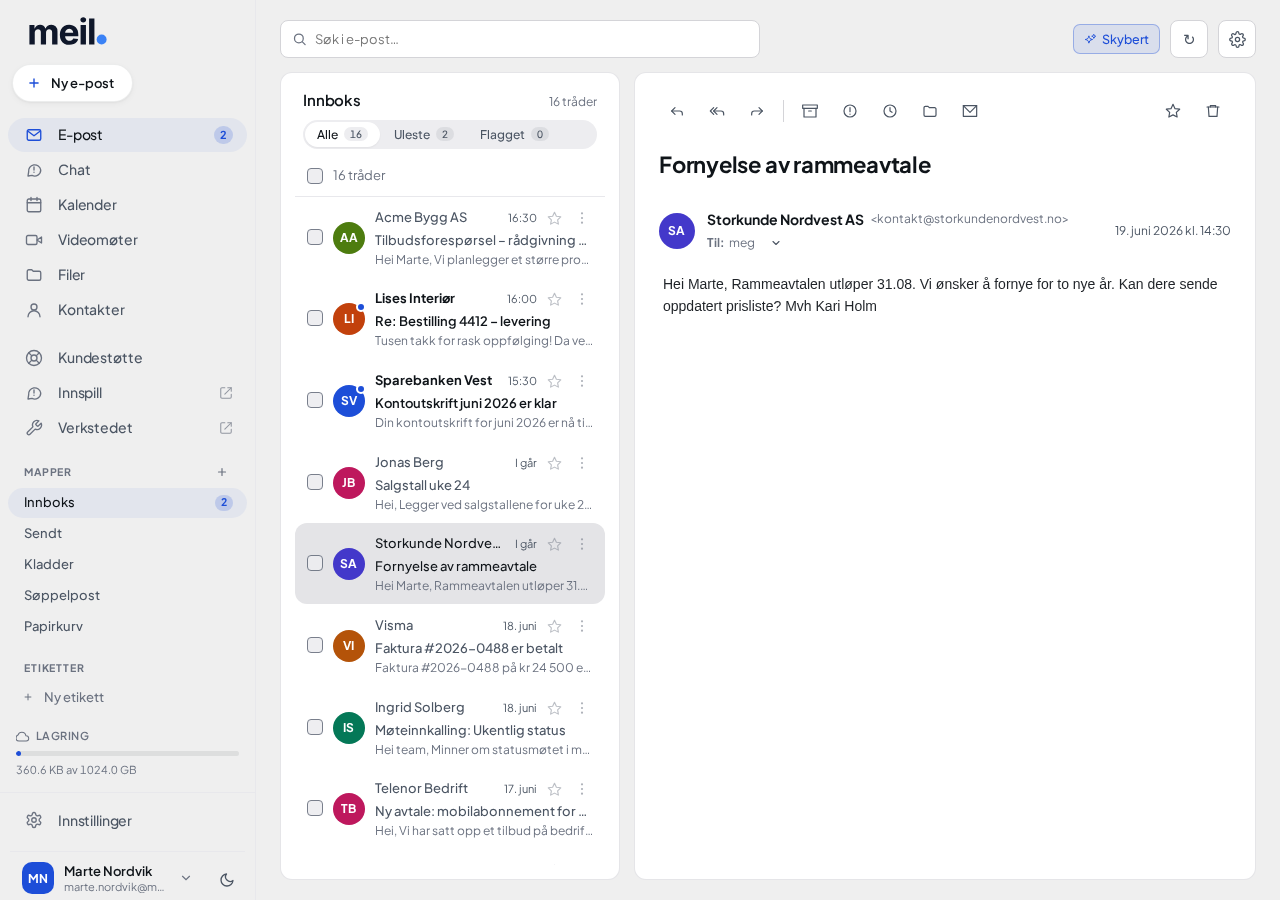Screen dimensions: 1280x900
Task: Star the Telenor Bedrift email
Action: click(555, 789)
